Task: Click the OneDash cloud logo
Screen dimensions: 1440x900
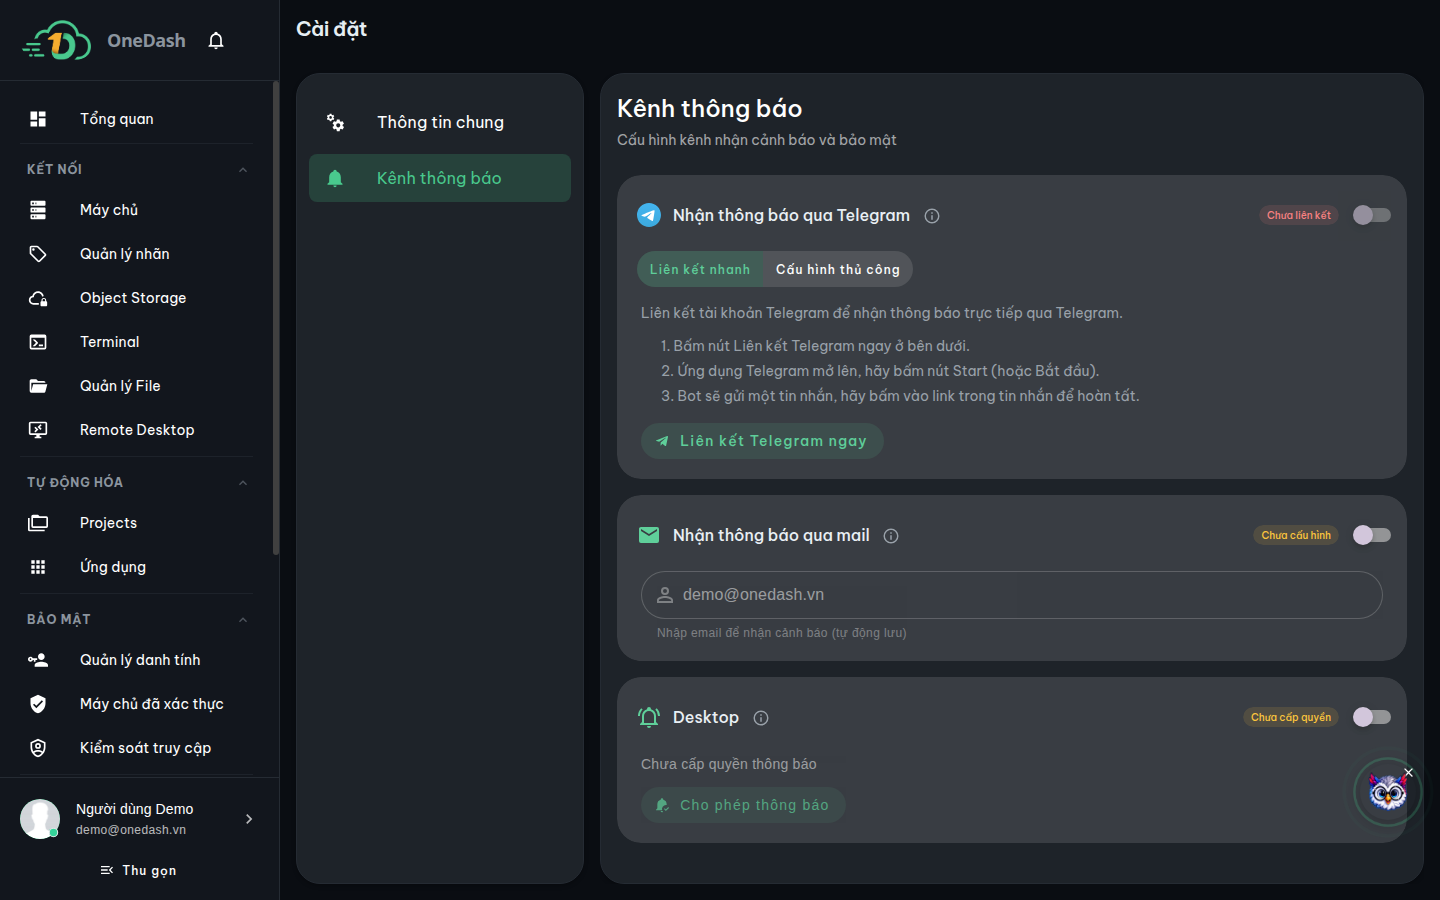Action: coord(57,41)
